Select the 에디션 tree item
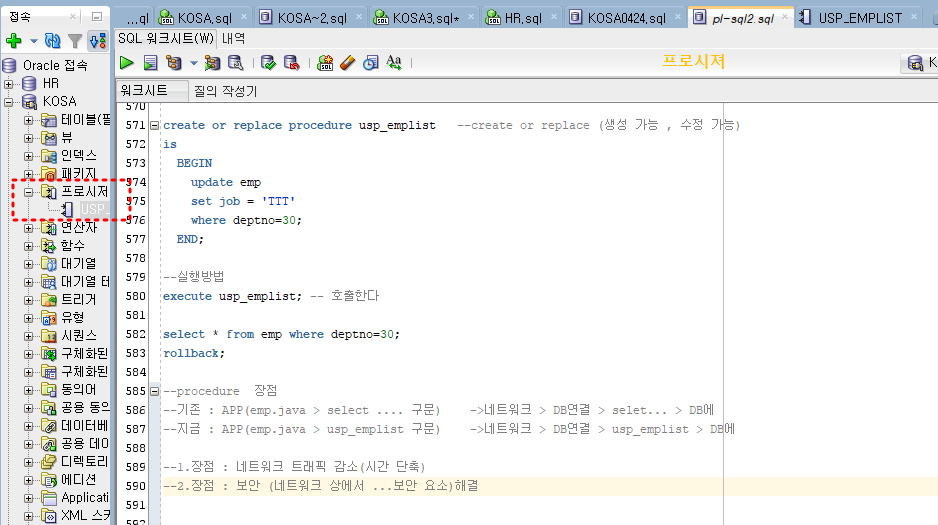 [78, 480]
